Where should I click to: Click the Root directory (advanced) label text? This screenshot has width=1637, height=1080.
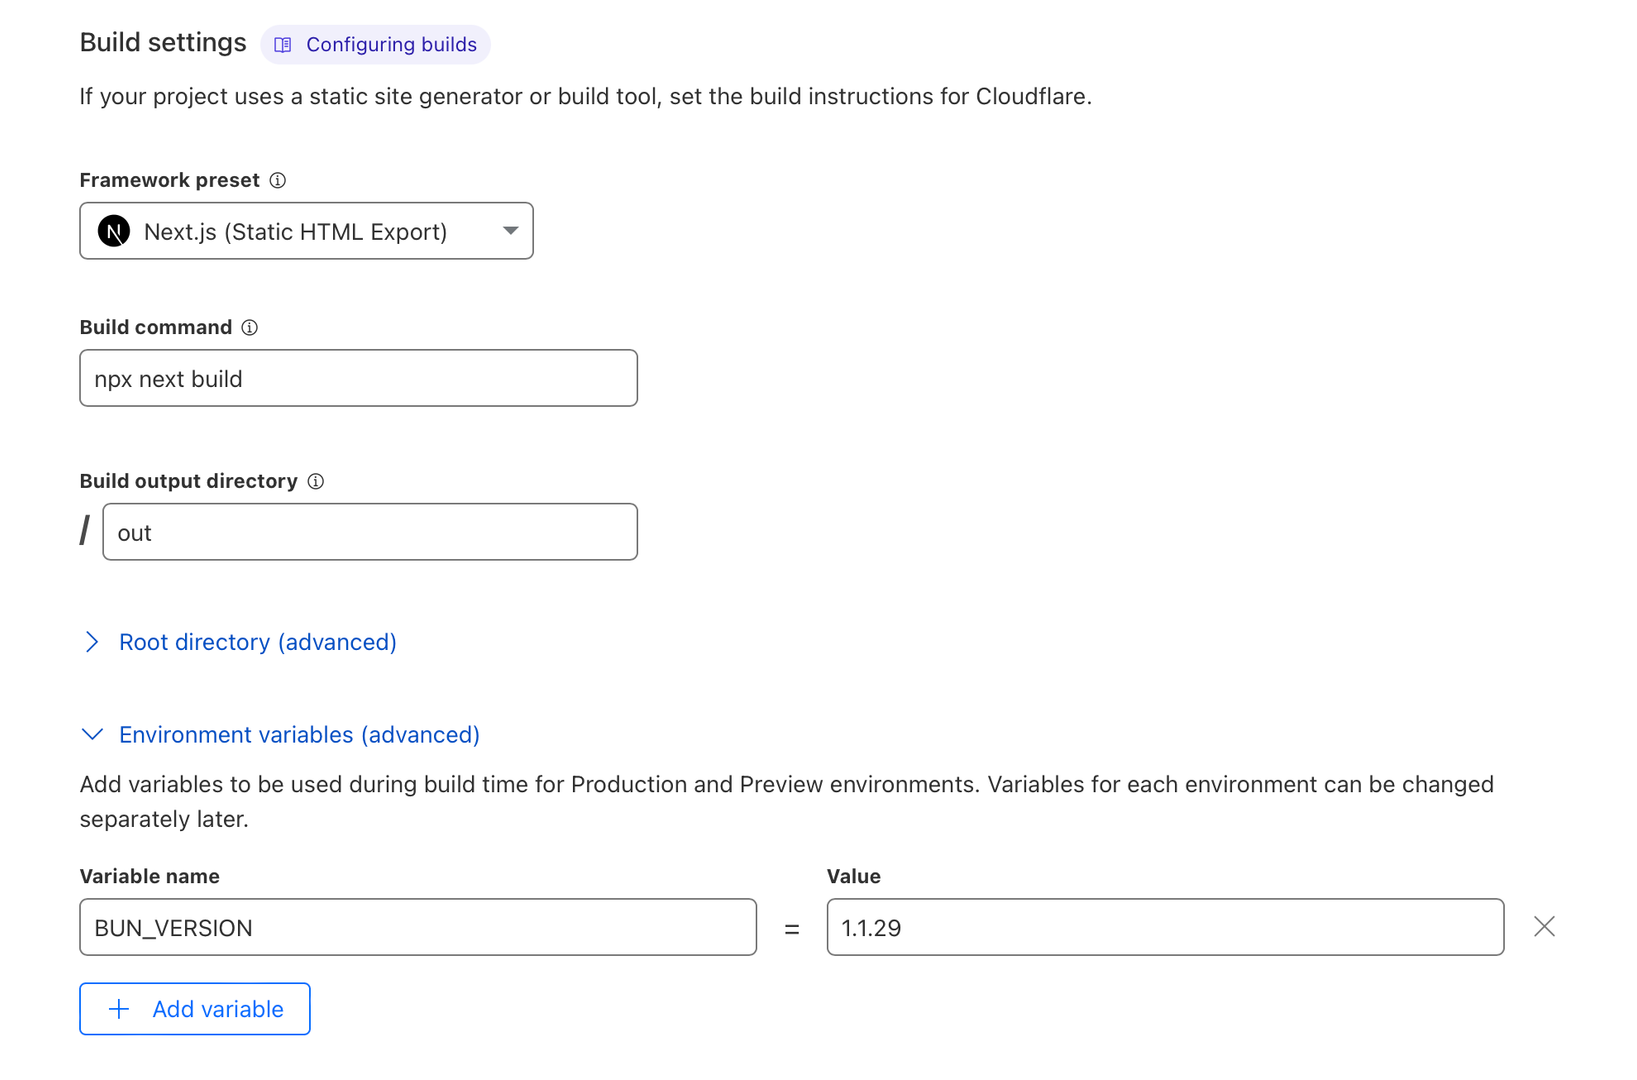pos(257,642)
